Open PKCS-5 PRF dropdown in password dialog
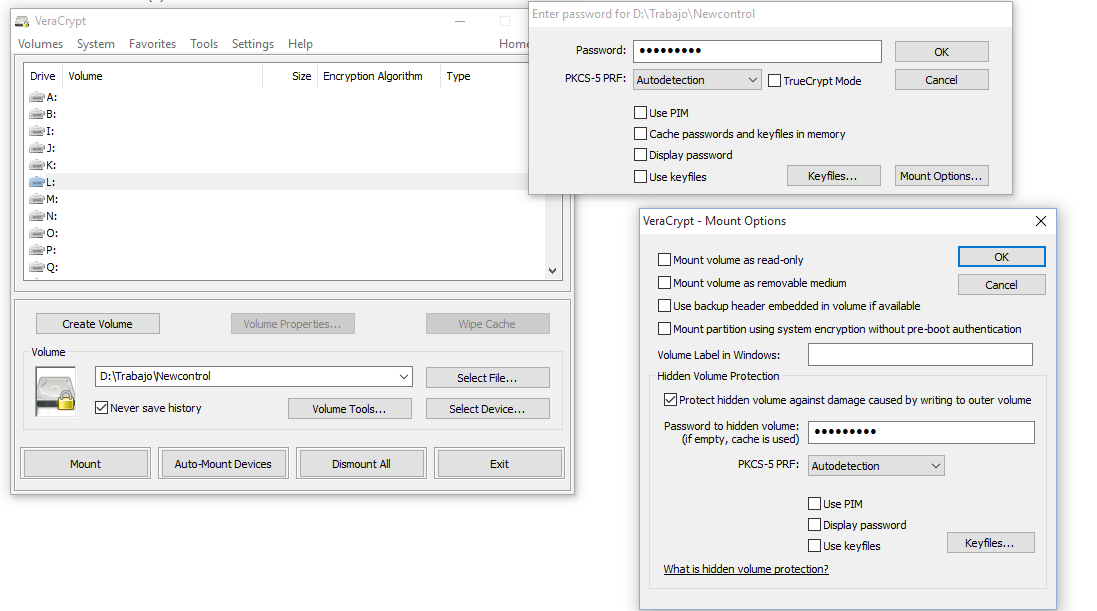Viewport: 1097px width, 611px height. tap(697, 80)
